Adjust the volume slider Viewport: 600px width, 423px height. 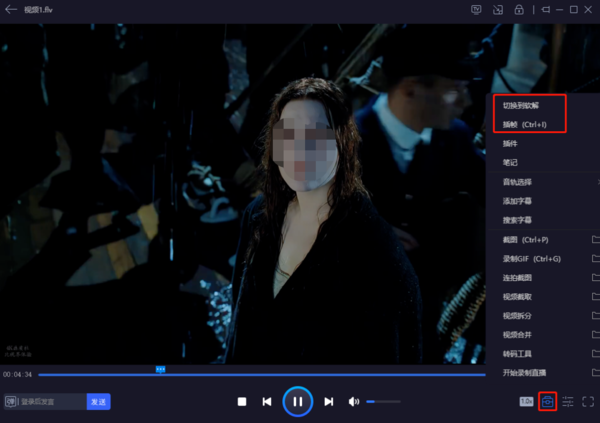pos(383,402)
